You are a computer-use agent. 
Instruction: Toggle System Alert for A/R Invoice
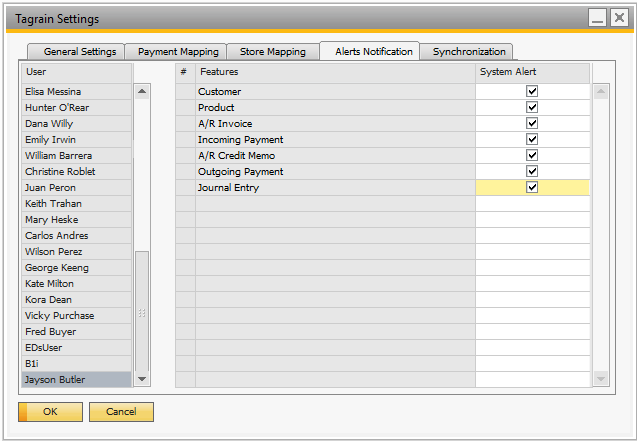click(532, 124)
